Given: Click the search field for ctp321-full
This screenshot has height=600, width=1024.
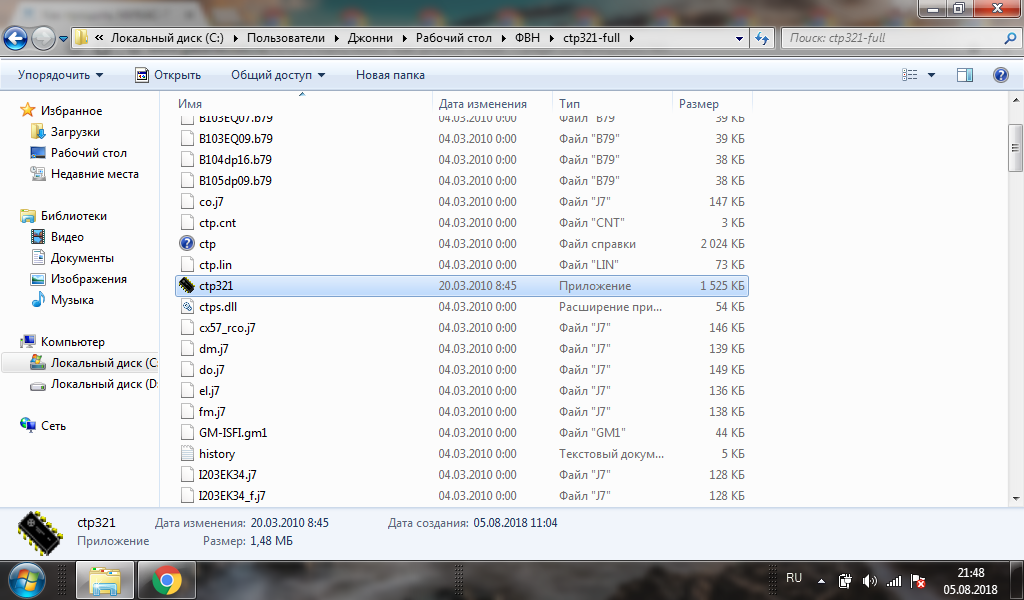Looking at the screenshot, I should [890, 38].
